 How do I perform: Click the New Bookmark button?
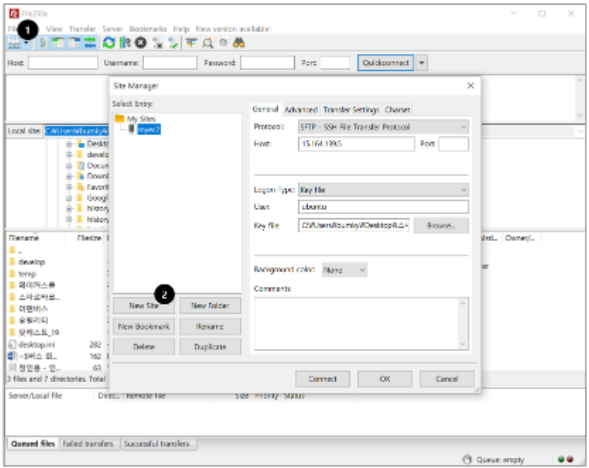click(144, 326)
